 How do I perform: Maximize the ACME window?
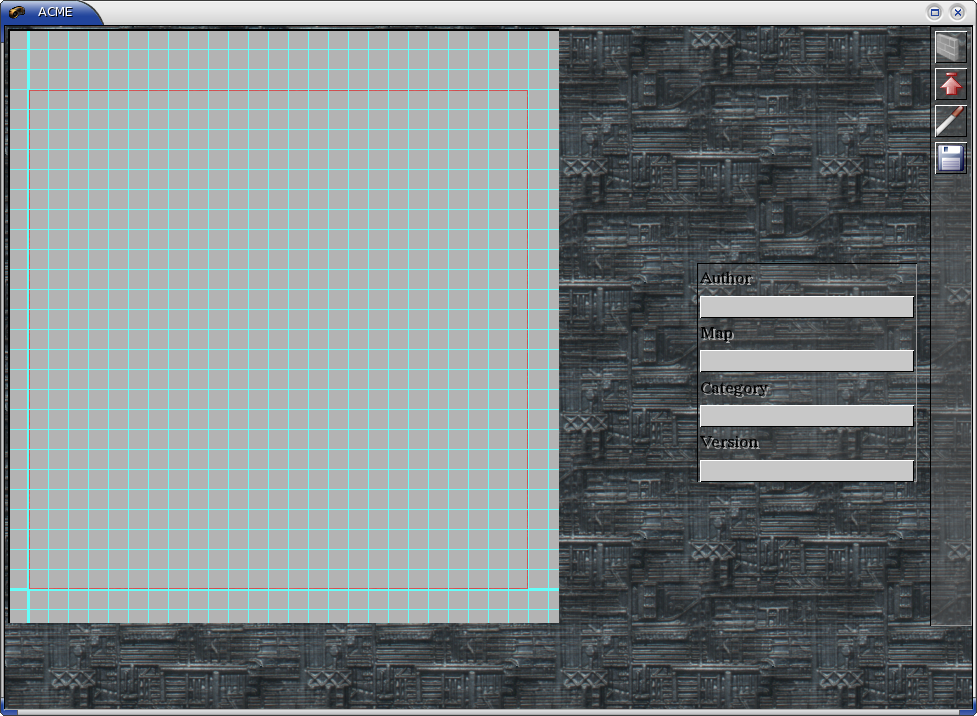click(x=935, y=12)
